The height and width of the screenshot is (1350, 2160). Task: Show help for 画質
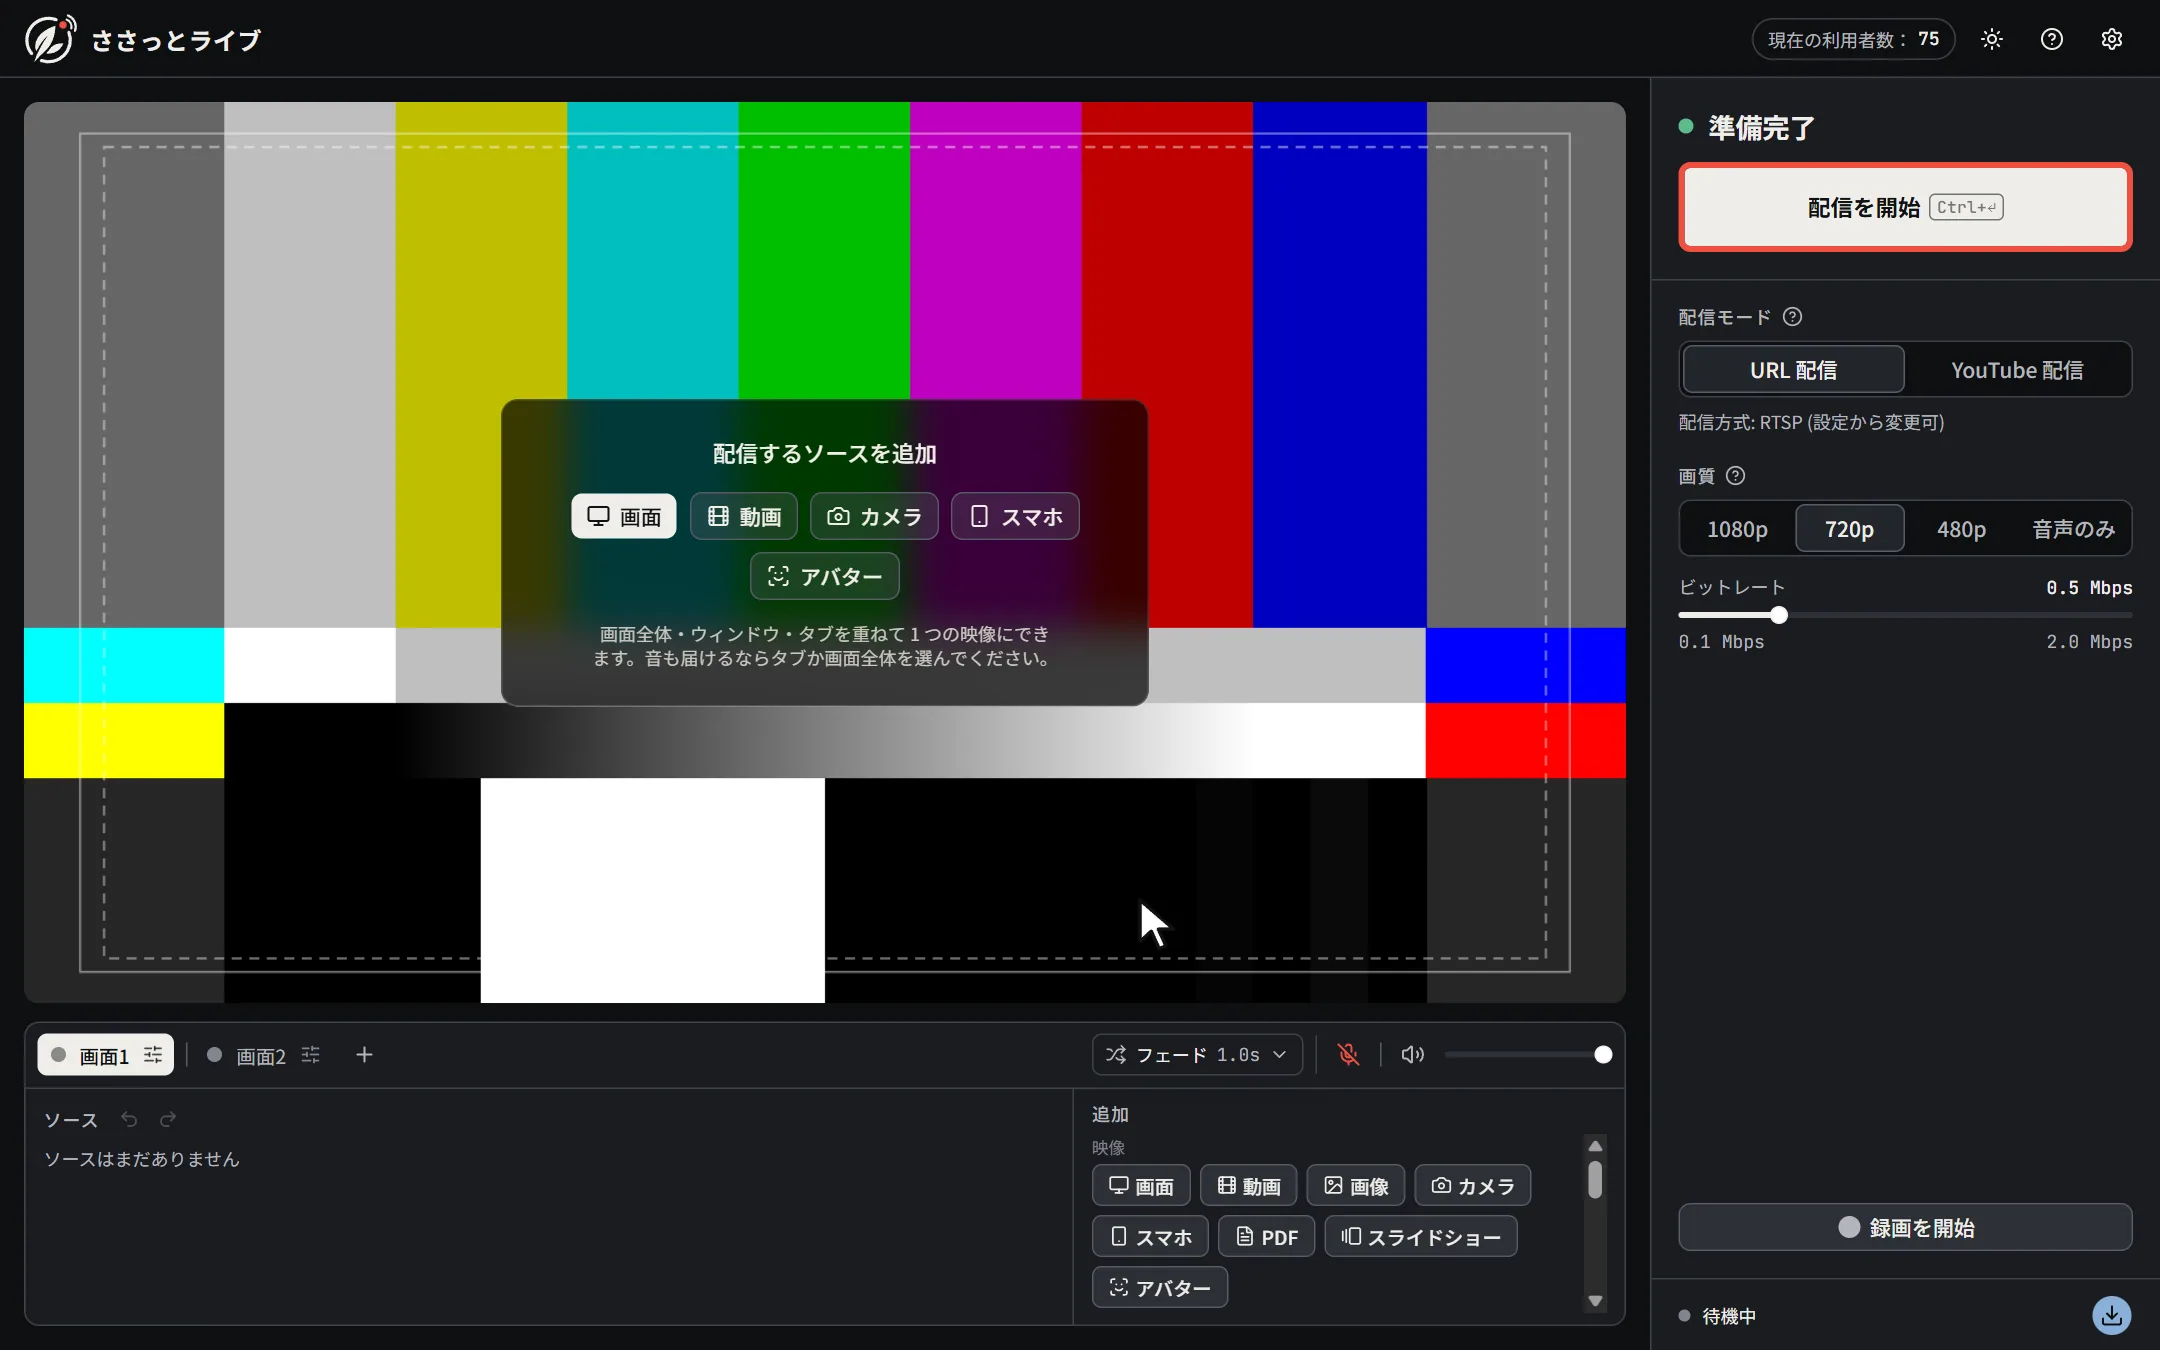(x=1736, y=476)
